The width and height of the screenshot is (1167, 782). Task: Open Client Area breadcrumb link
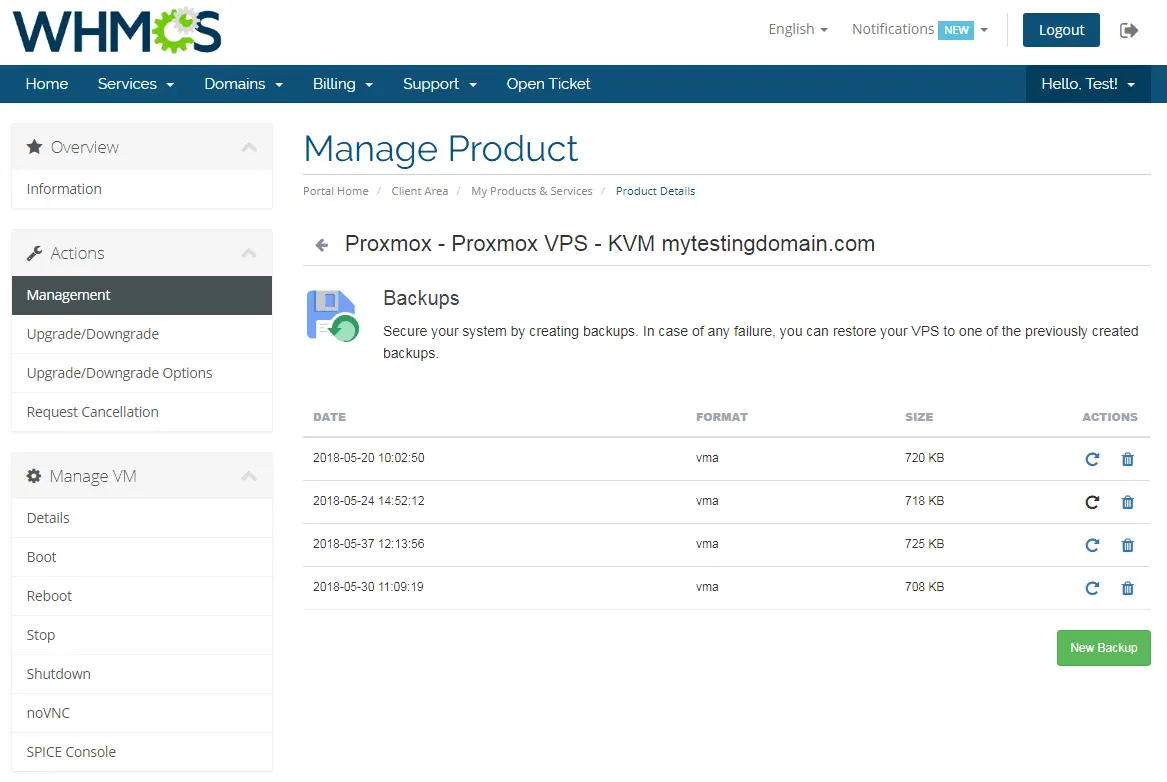pos(420,191)
